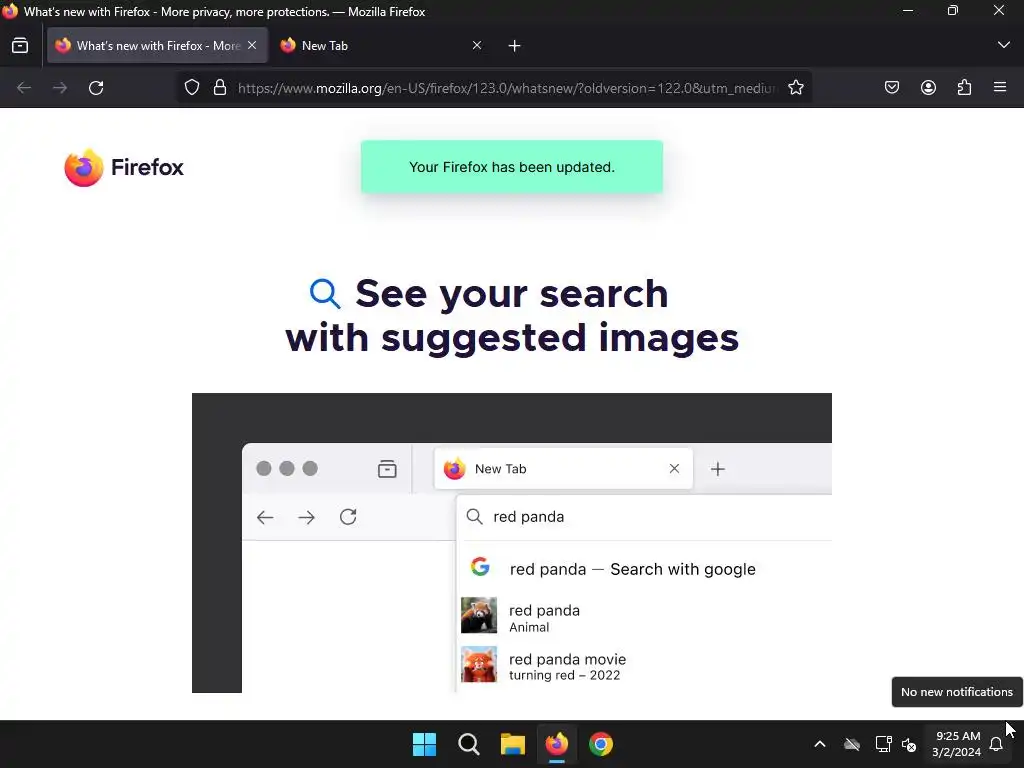
Task: Launch Google Chrome from taskbar
Action: pyautogui.click(x=601, y=744)
